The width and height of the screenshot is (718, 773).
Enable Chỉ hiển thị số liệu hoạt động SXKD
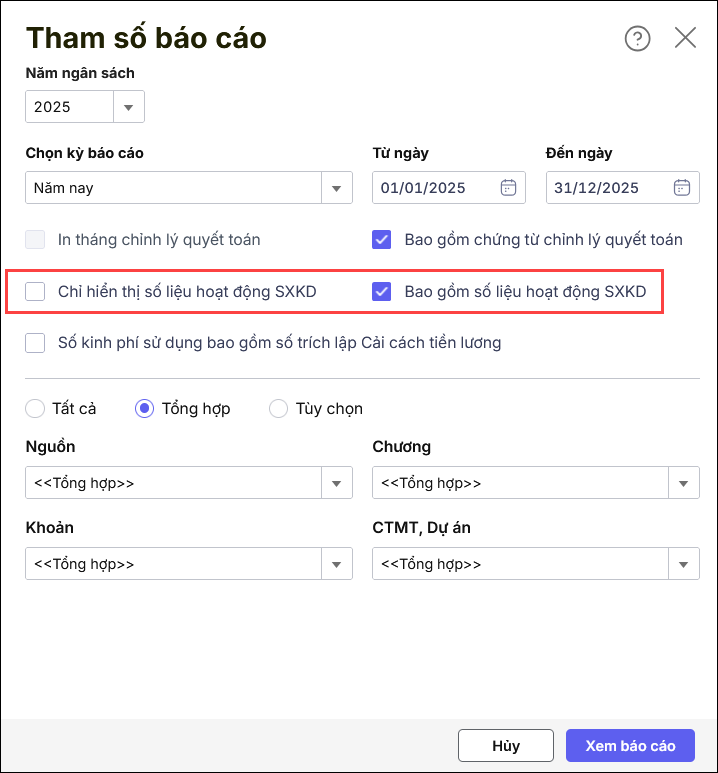tap(36, 292)
